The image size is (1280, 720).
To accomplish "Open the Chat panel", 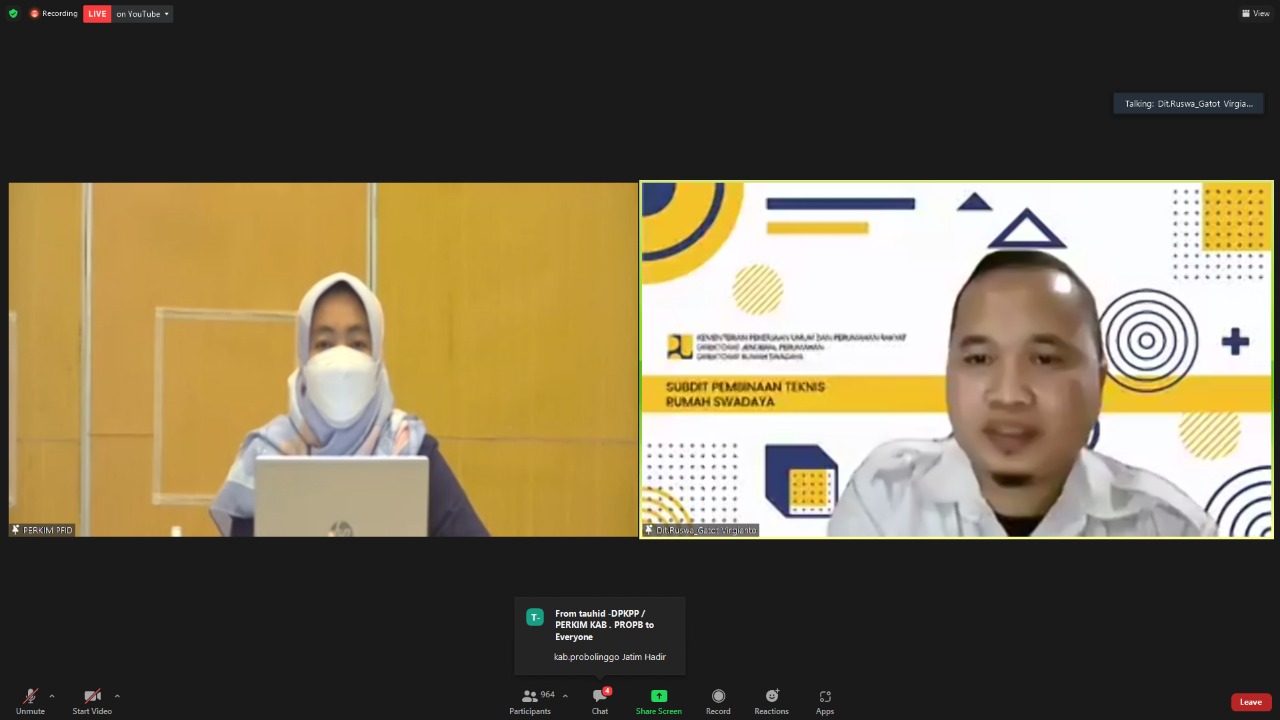I will tap(600, 701).
